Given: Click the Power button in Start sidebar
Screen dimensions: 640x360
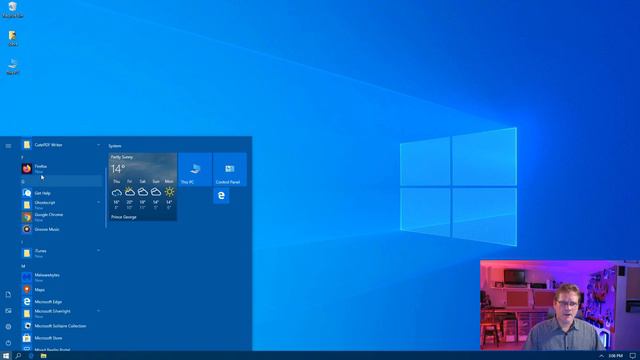Looking at the screenshot, I should click(x=8, y=343).
